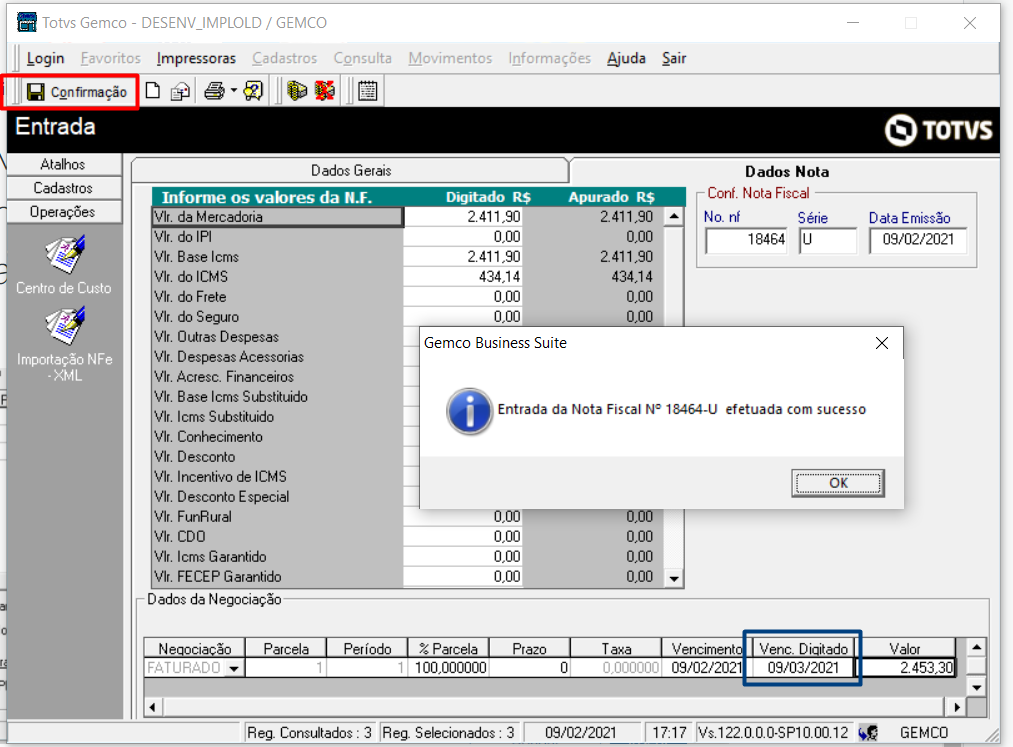Click the Vlr. Icms Garantido row label
This screenshot has height=747, width=1013.
click(278, 556)
